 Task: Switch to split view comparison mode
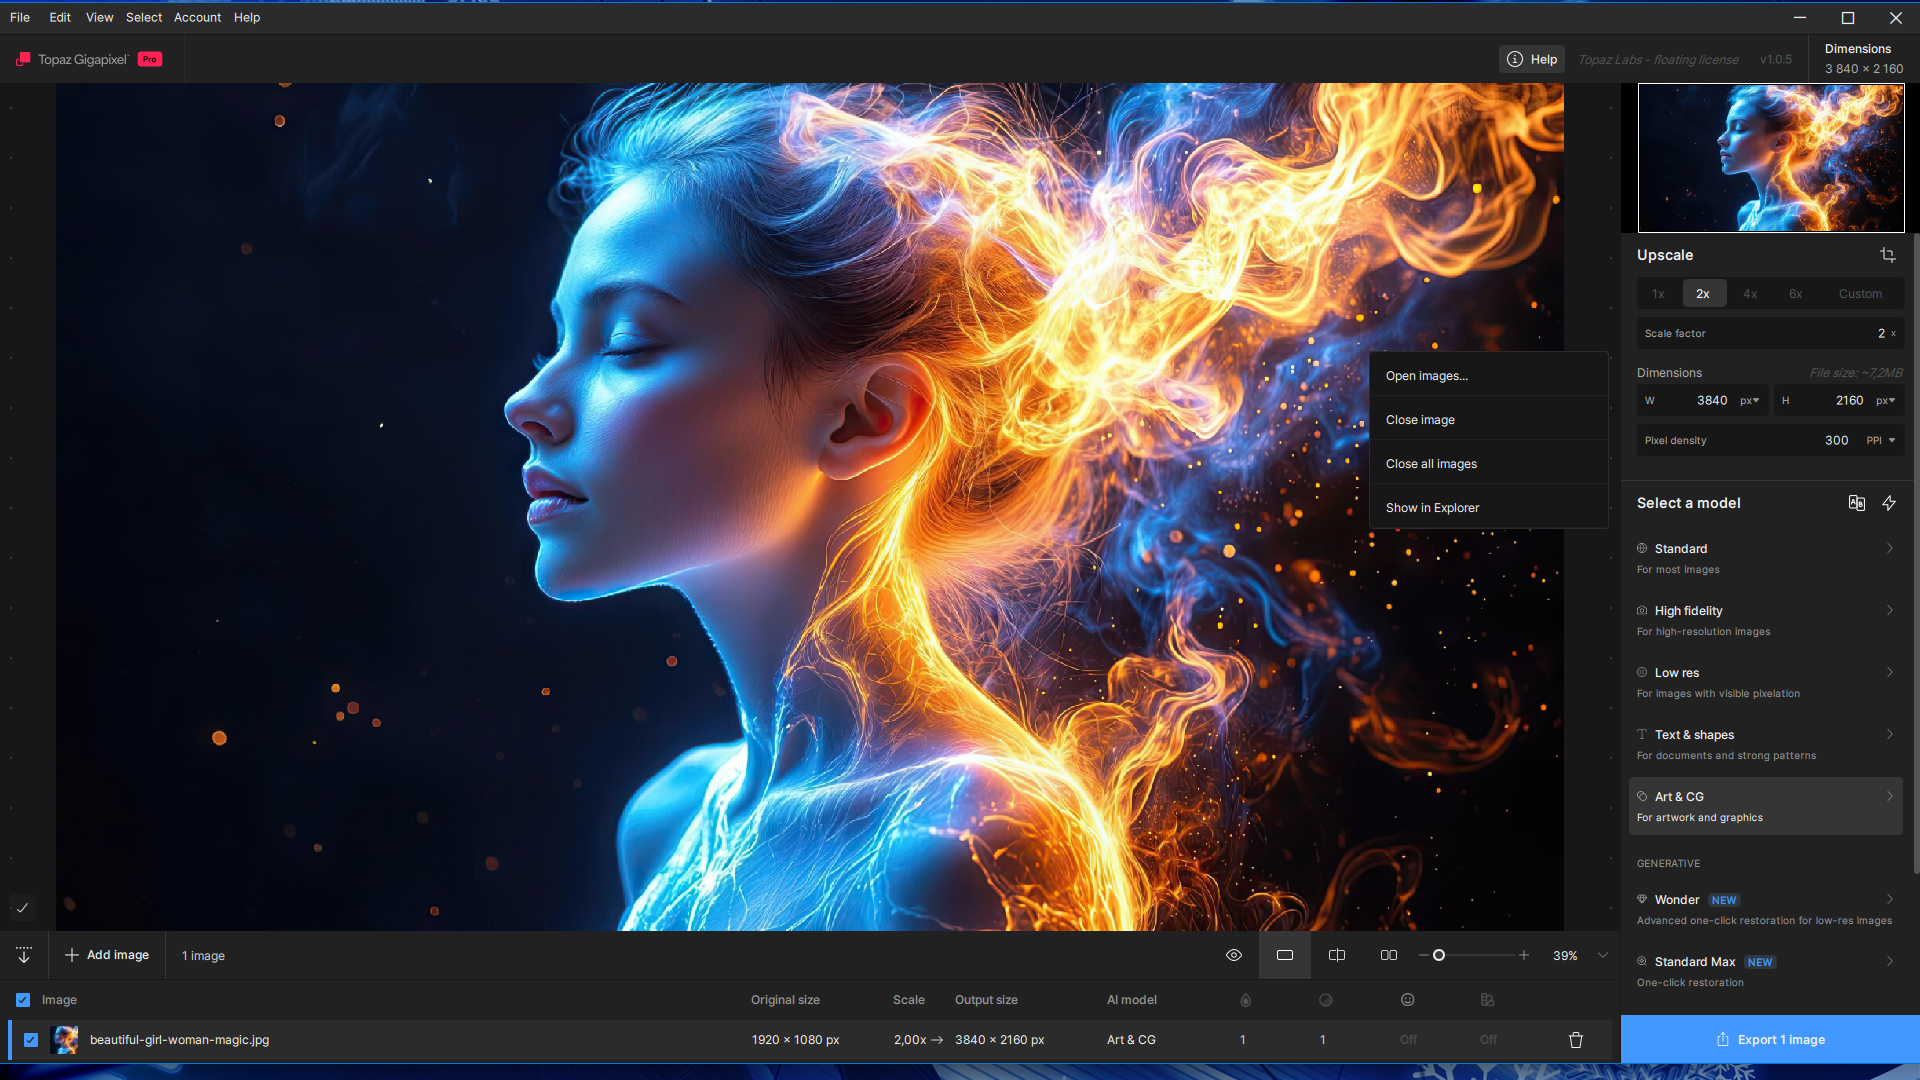[1336, 955]
